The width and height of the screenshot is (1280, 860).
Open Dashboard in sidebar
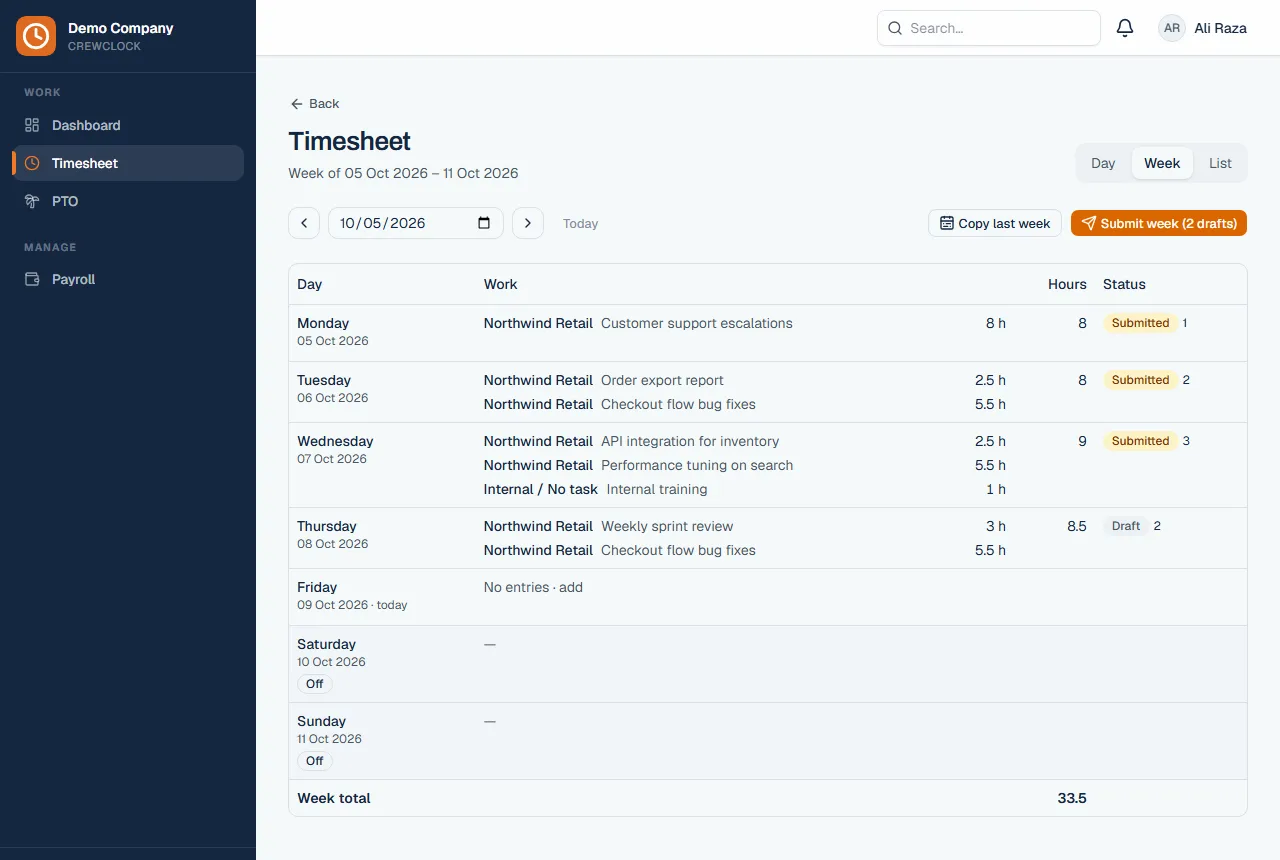coord(128,125)
